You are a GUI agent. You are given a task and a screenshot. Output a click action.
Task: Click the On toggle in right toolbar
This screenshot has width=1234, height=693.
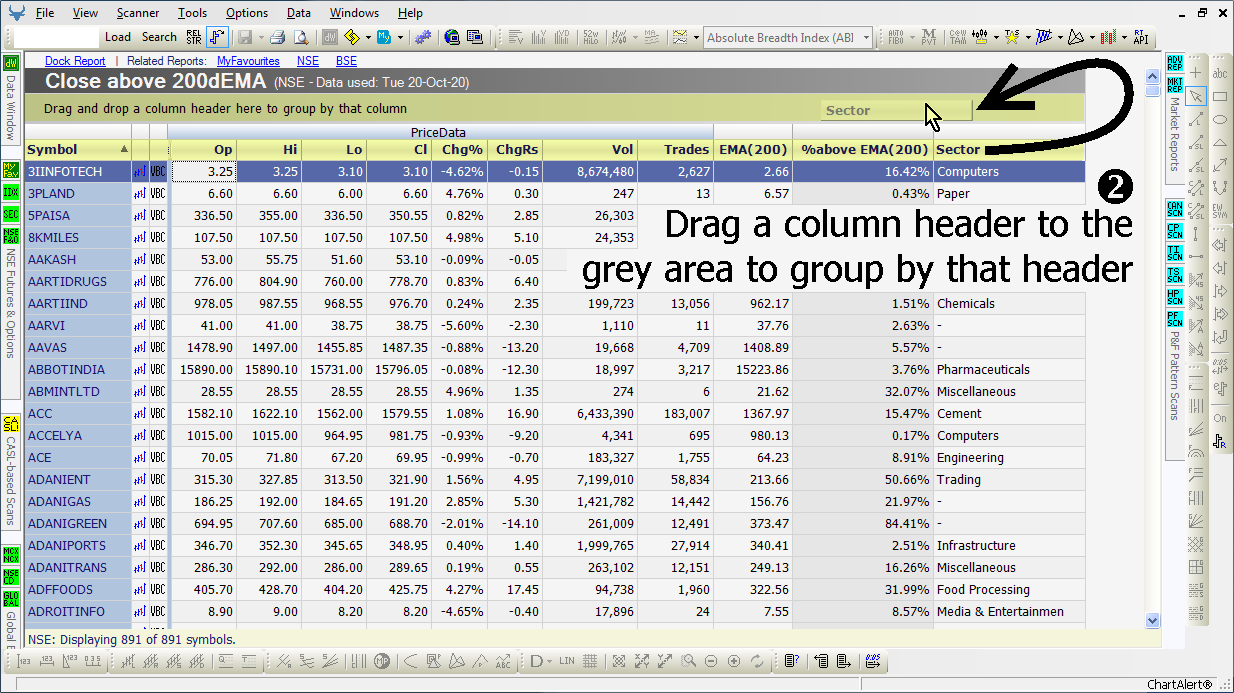pyautogui.click(x=1220, y=418)
